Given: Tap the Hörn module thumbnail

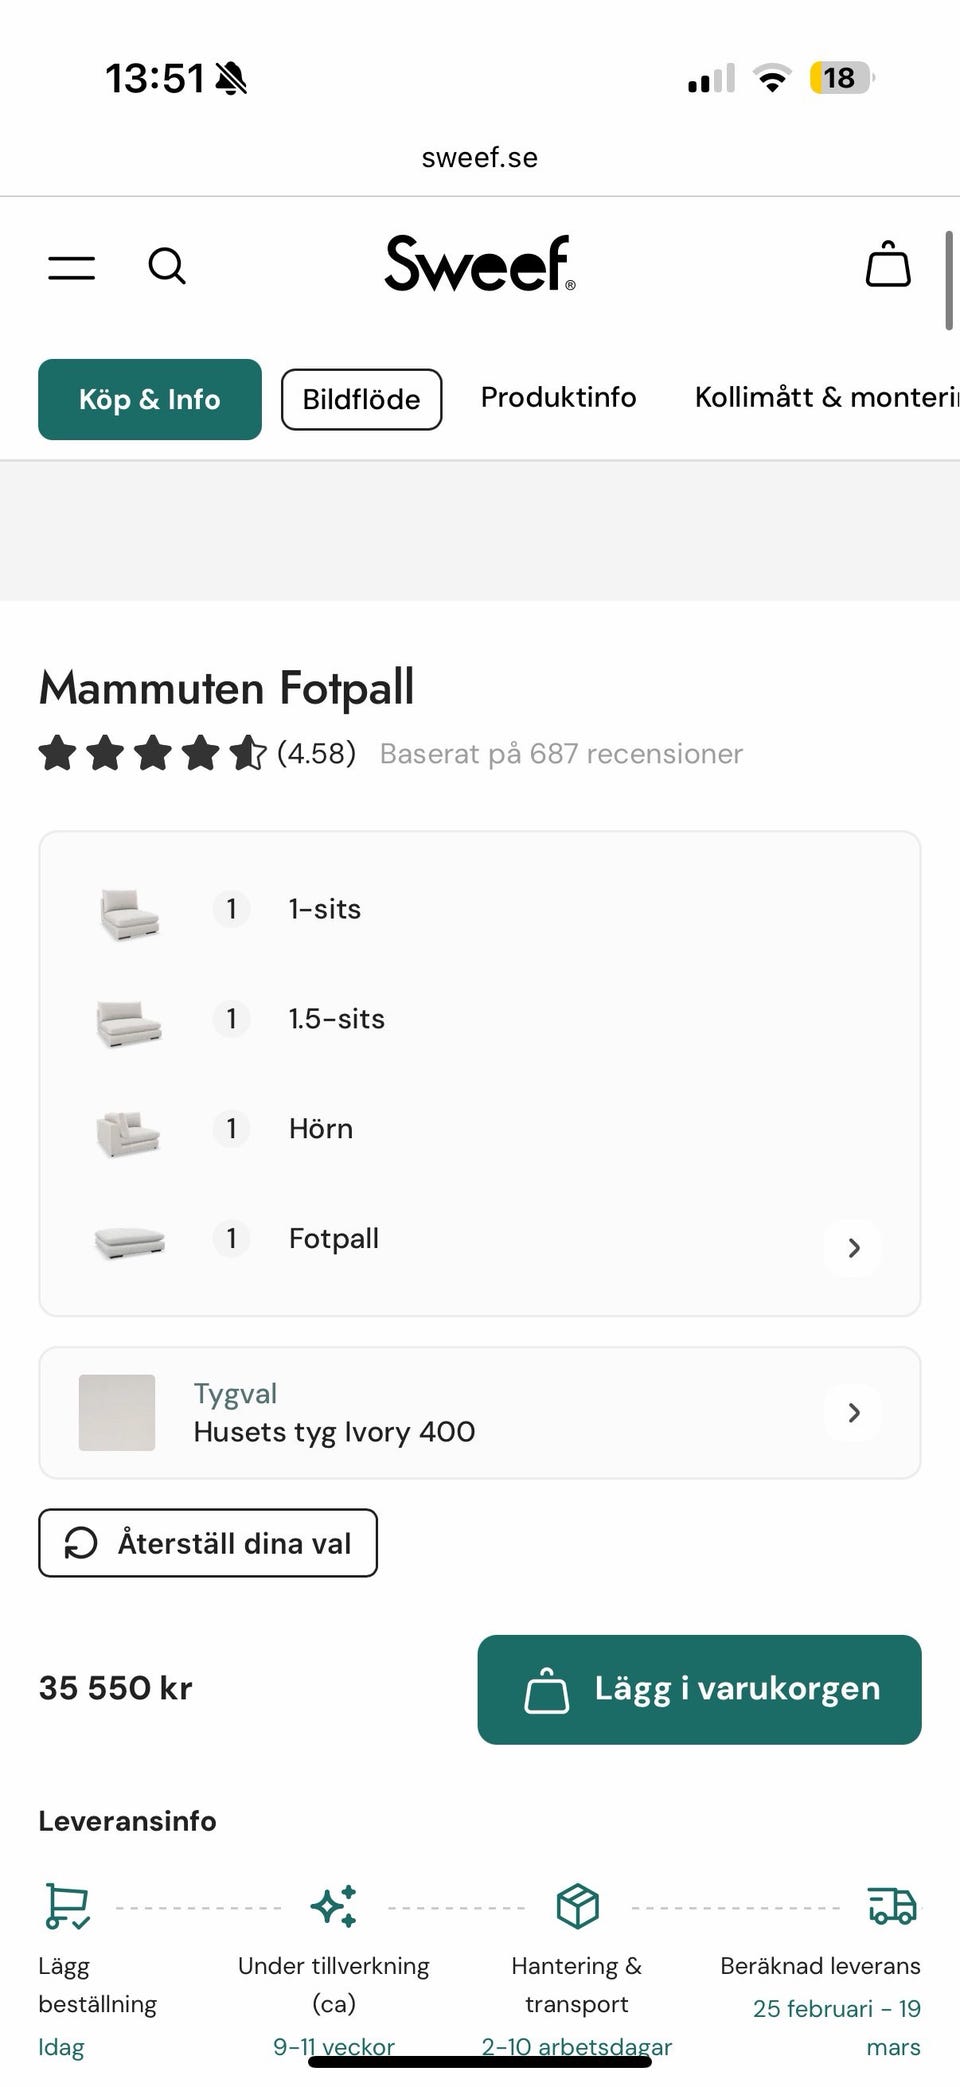Looking at the screenshot, I should pyautogui.click(x=128, y=1131).
